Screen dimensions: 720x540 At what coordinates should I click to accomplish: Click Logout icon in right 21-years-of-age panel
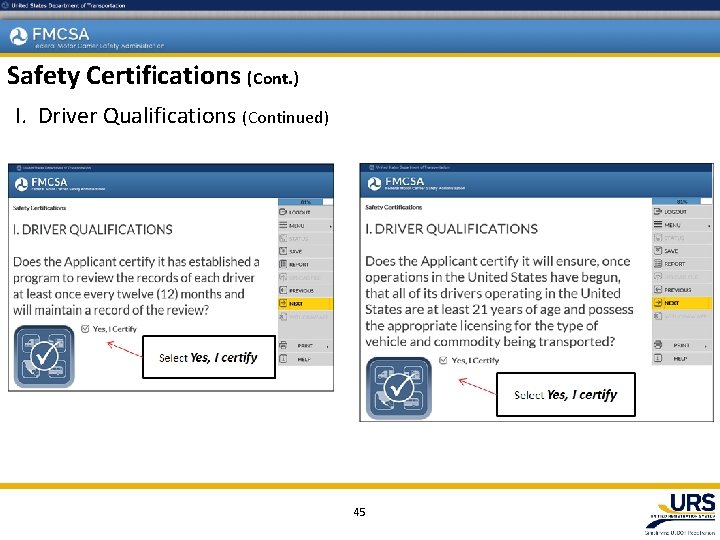658,211
